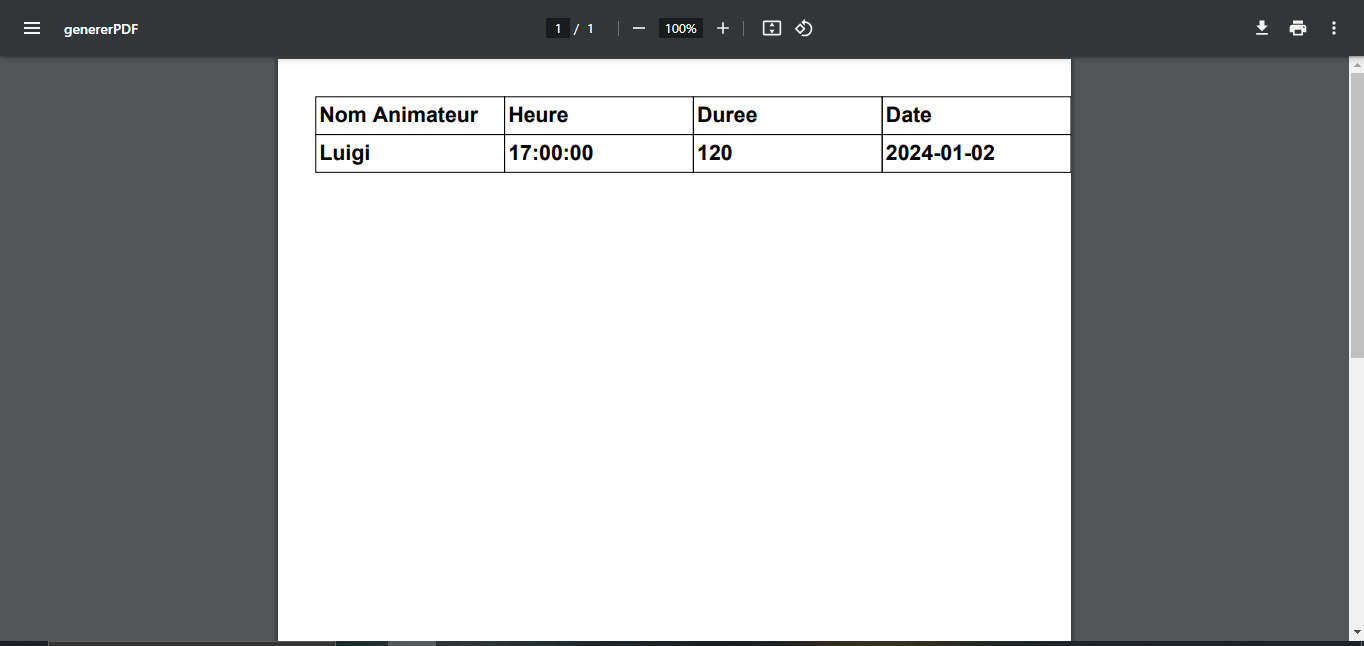The image size is (1364, 646).
Task: Print the PDF using the printer icon
Action: (x=1298, y=28)
